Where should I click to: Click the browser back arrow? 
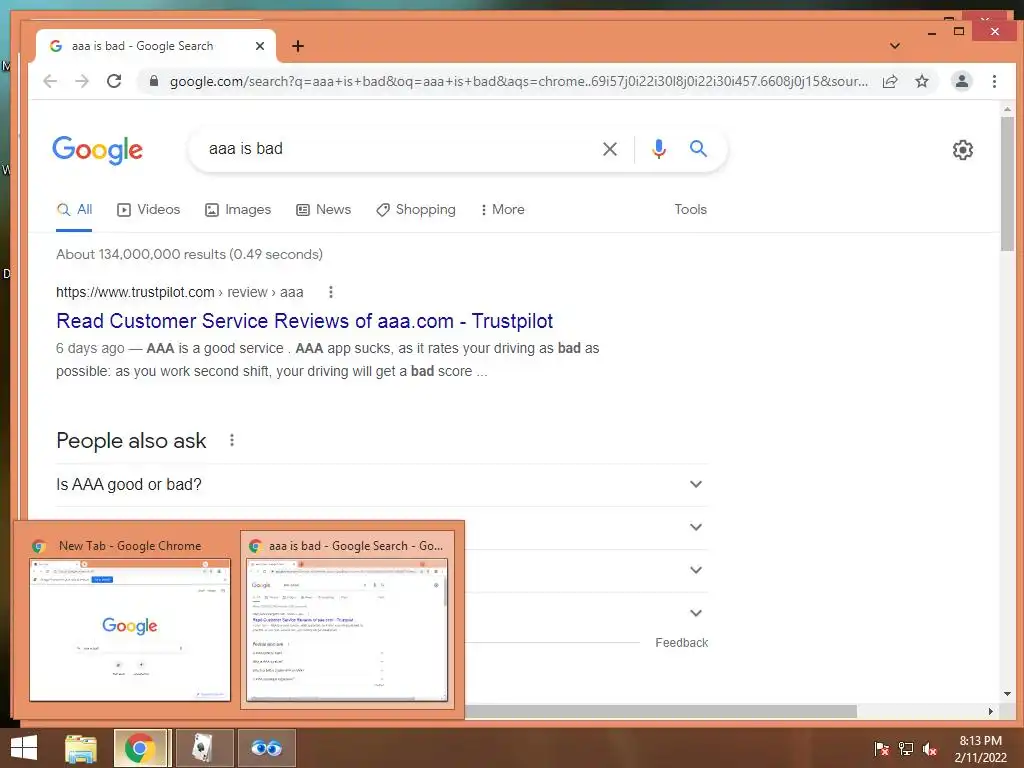click(x=50, y=81)
